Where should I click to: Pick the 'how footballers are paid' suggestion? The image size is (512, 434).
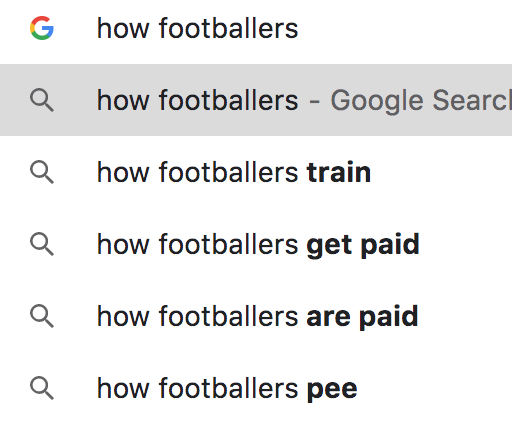256,316
